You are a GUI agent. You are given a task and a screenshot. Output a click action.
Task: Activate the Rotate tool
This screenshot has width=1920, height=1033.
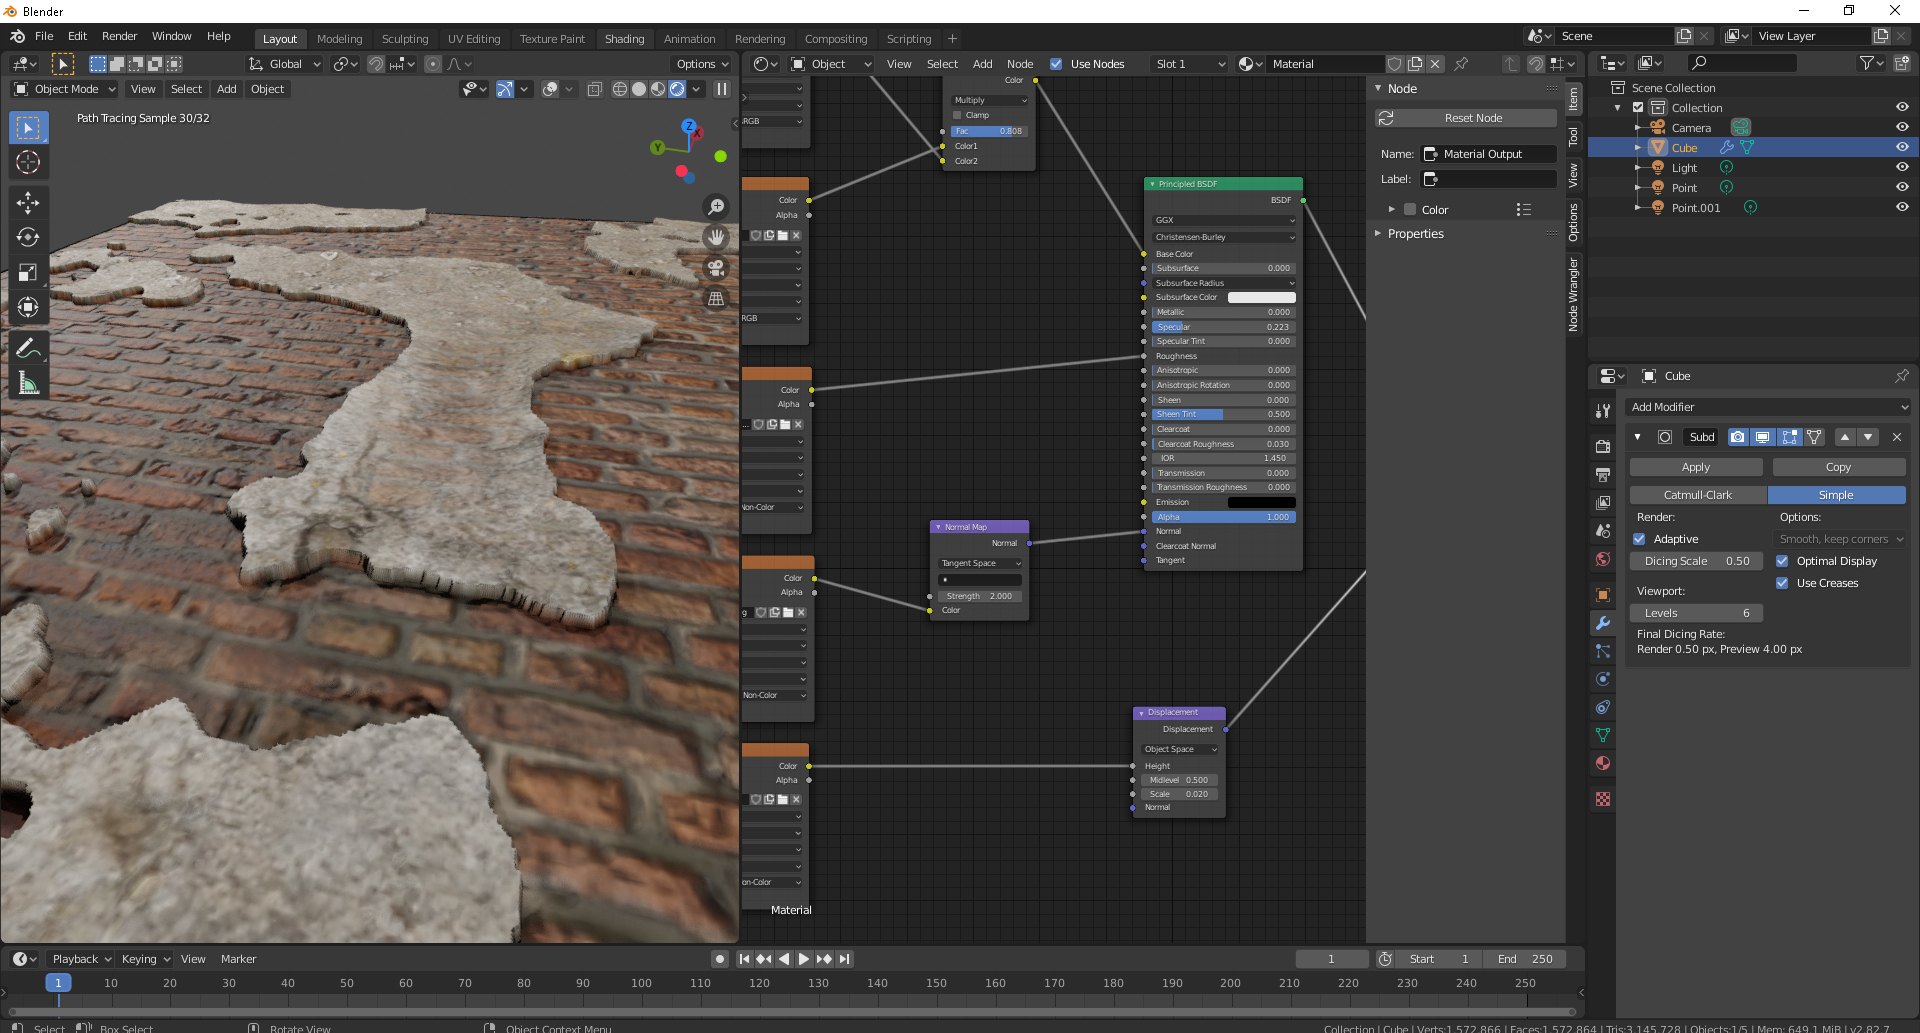tap(28, 238)
